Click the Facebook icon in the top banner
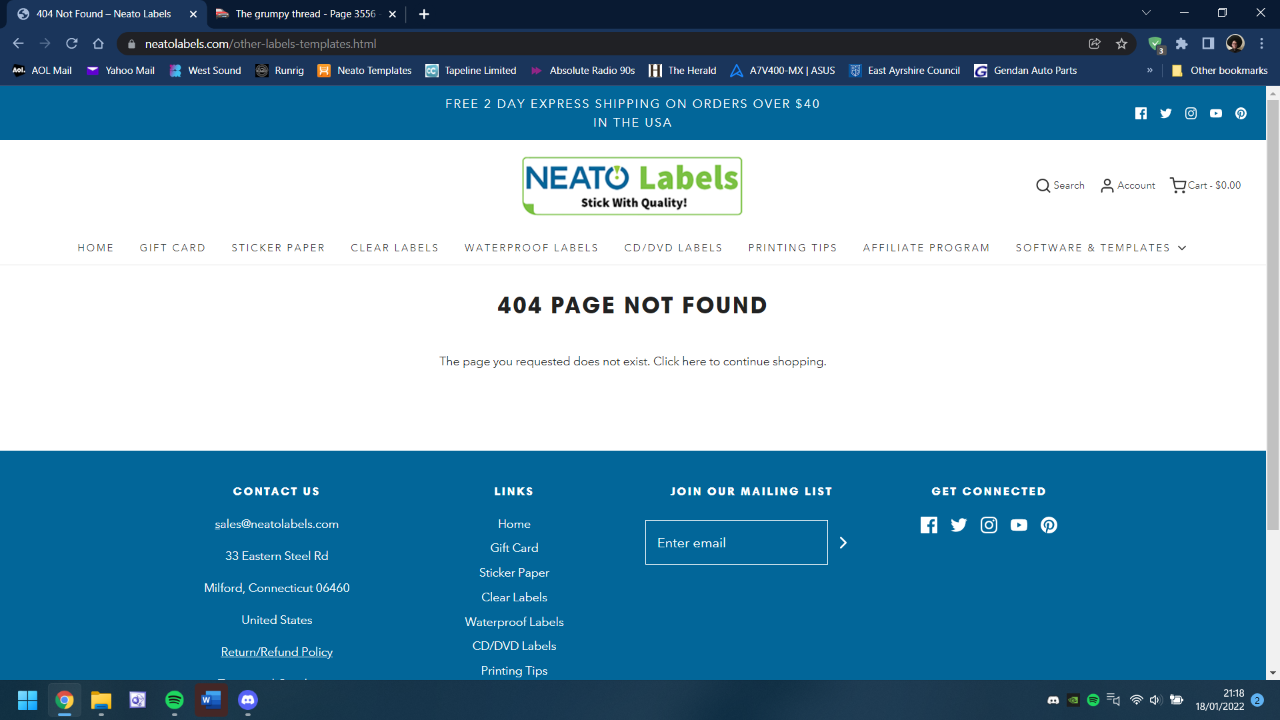The width and height of the screenshot is (1280, 720). click(x=1141, y=113)
